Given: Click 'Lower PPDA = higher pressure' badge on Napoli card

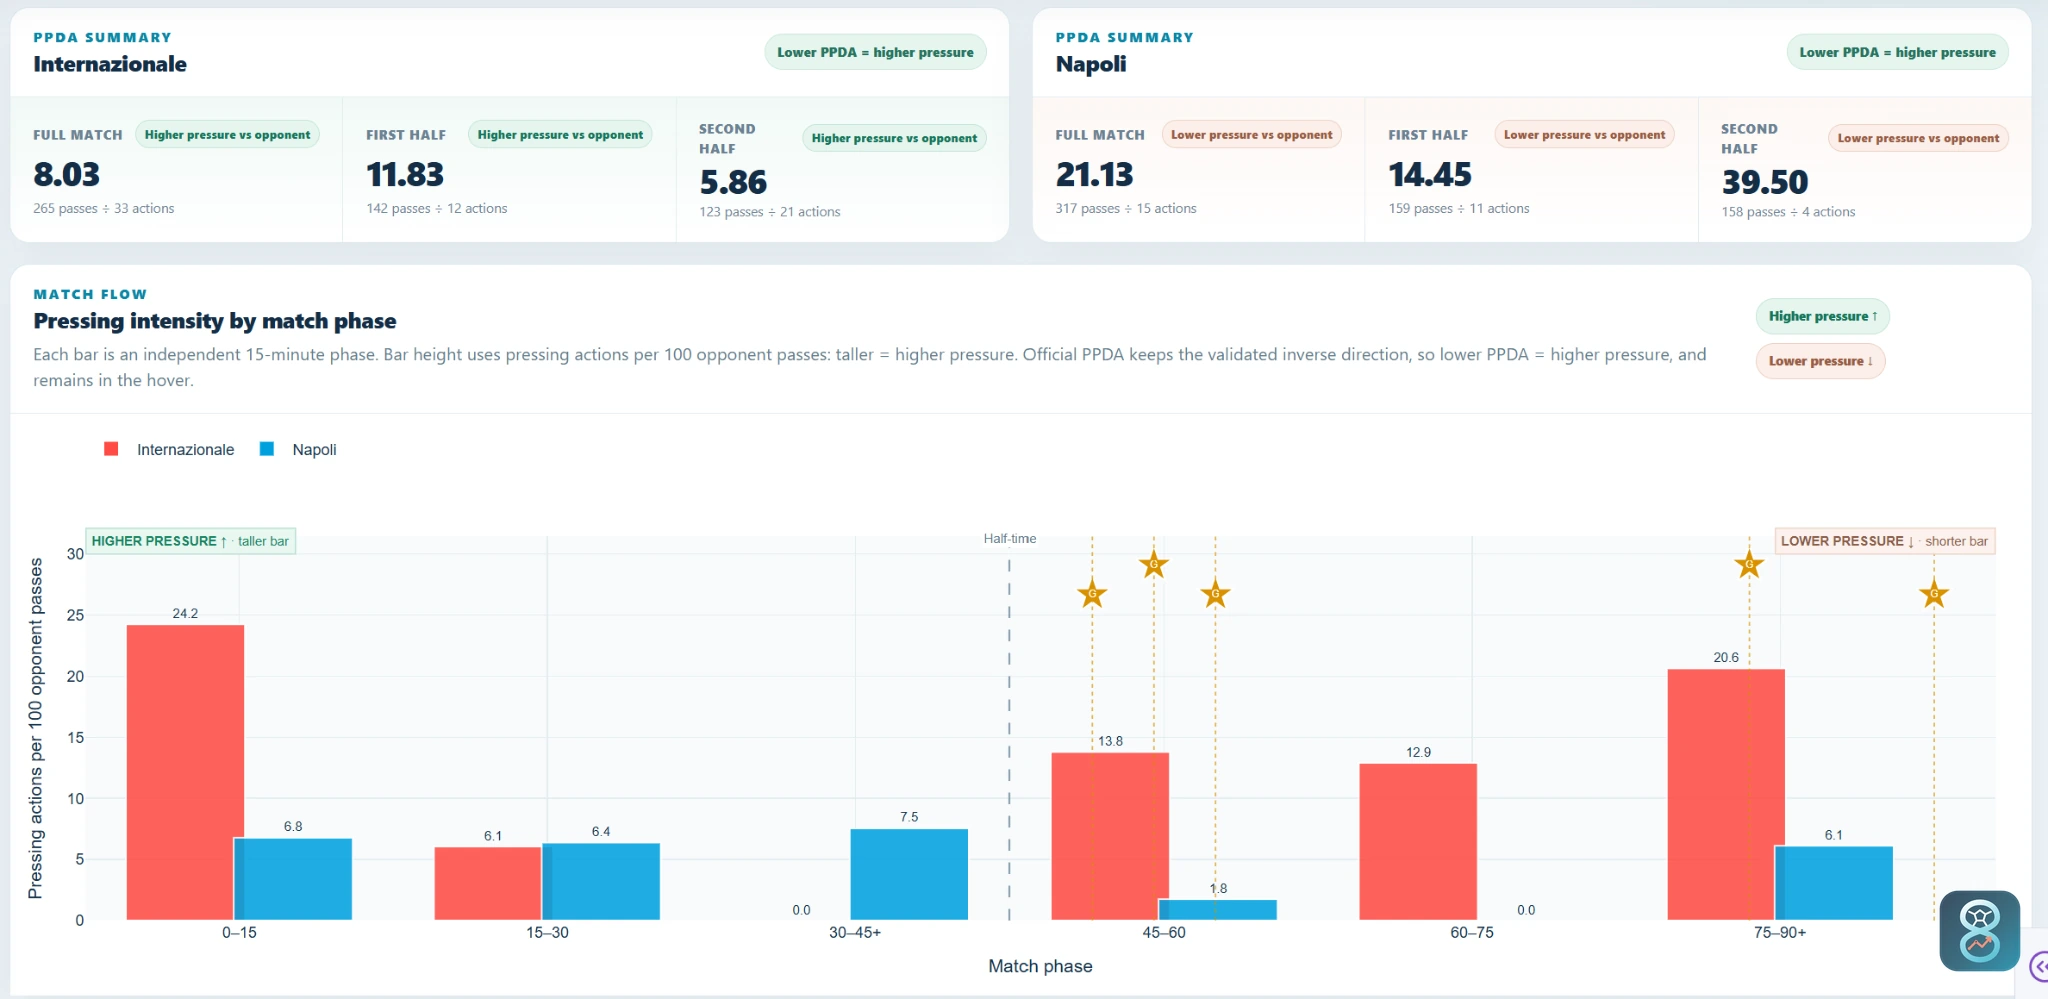Looking at the screenshot, I should coord(1897,52).
